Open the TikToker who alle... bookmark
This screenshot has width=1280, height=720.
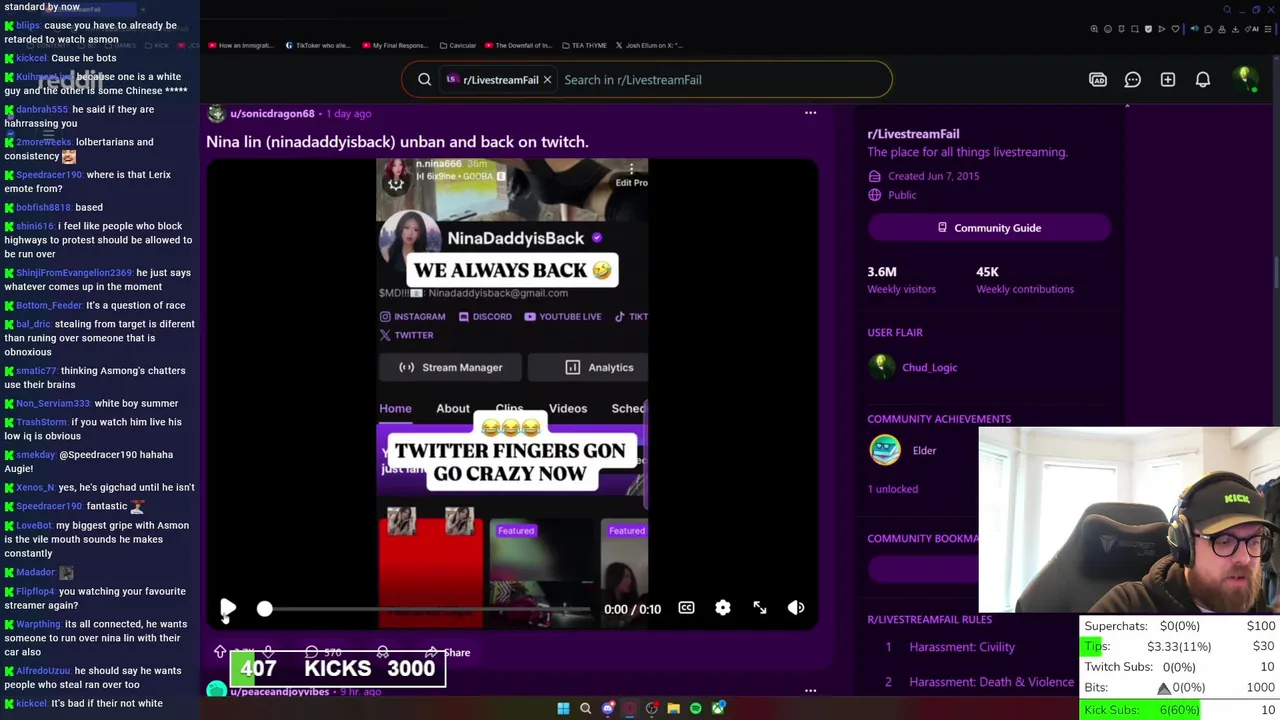point(318,45)
